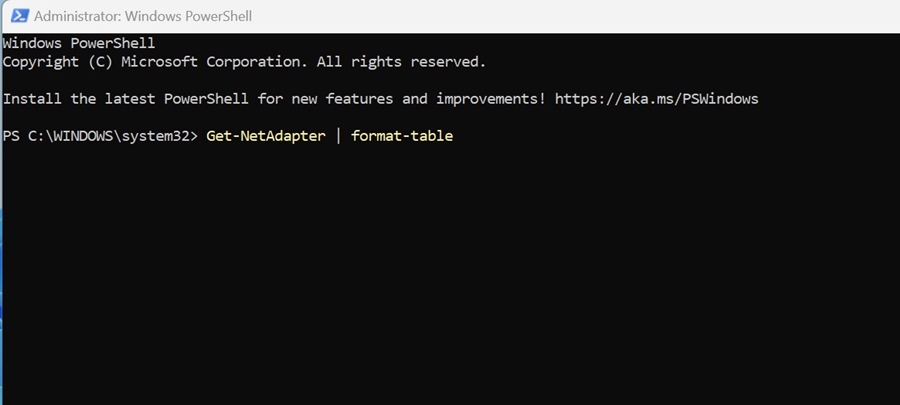Click the PowerShell icon in the title bar
Image resolution: width=900 pixels, height=405 pixels.
point(17,16)
